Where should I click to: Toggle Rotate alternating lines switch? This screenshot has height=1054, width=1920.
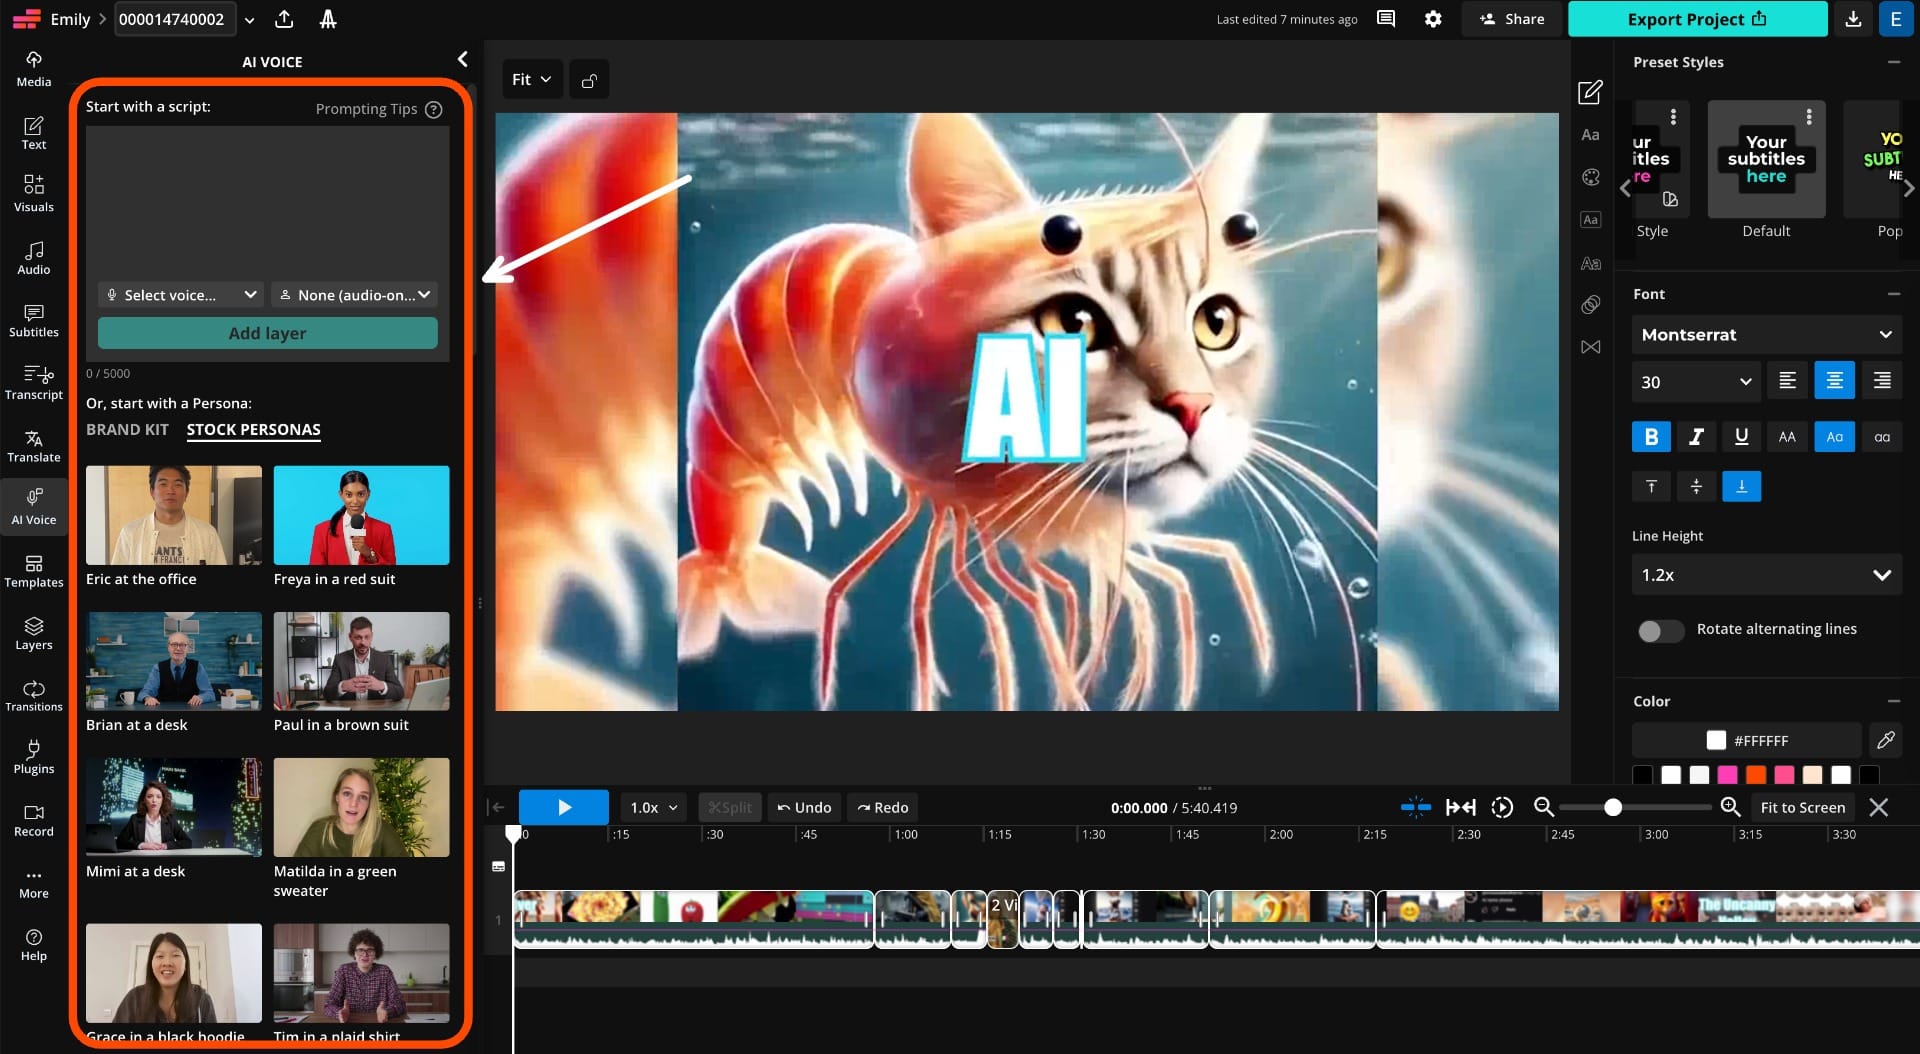[1661, 630]
